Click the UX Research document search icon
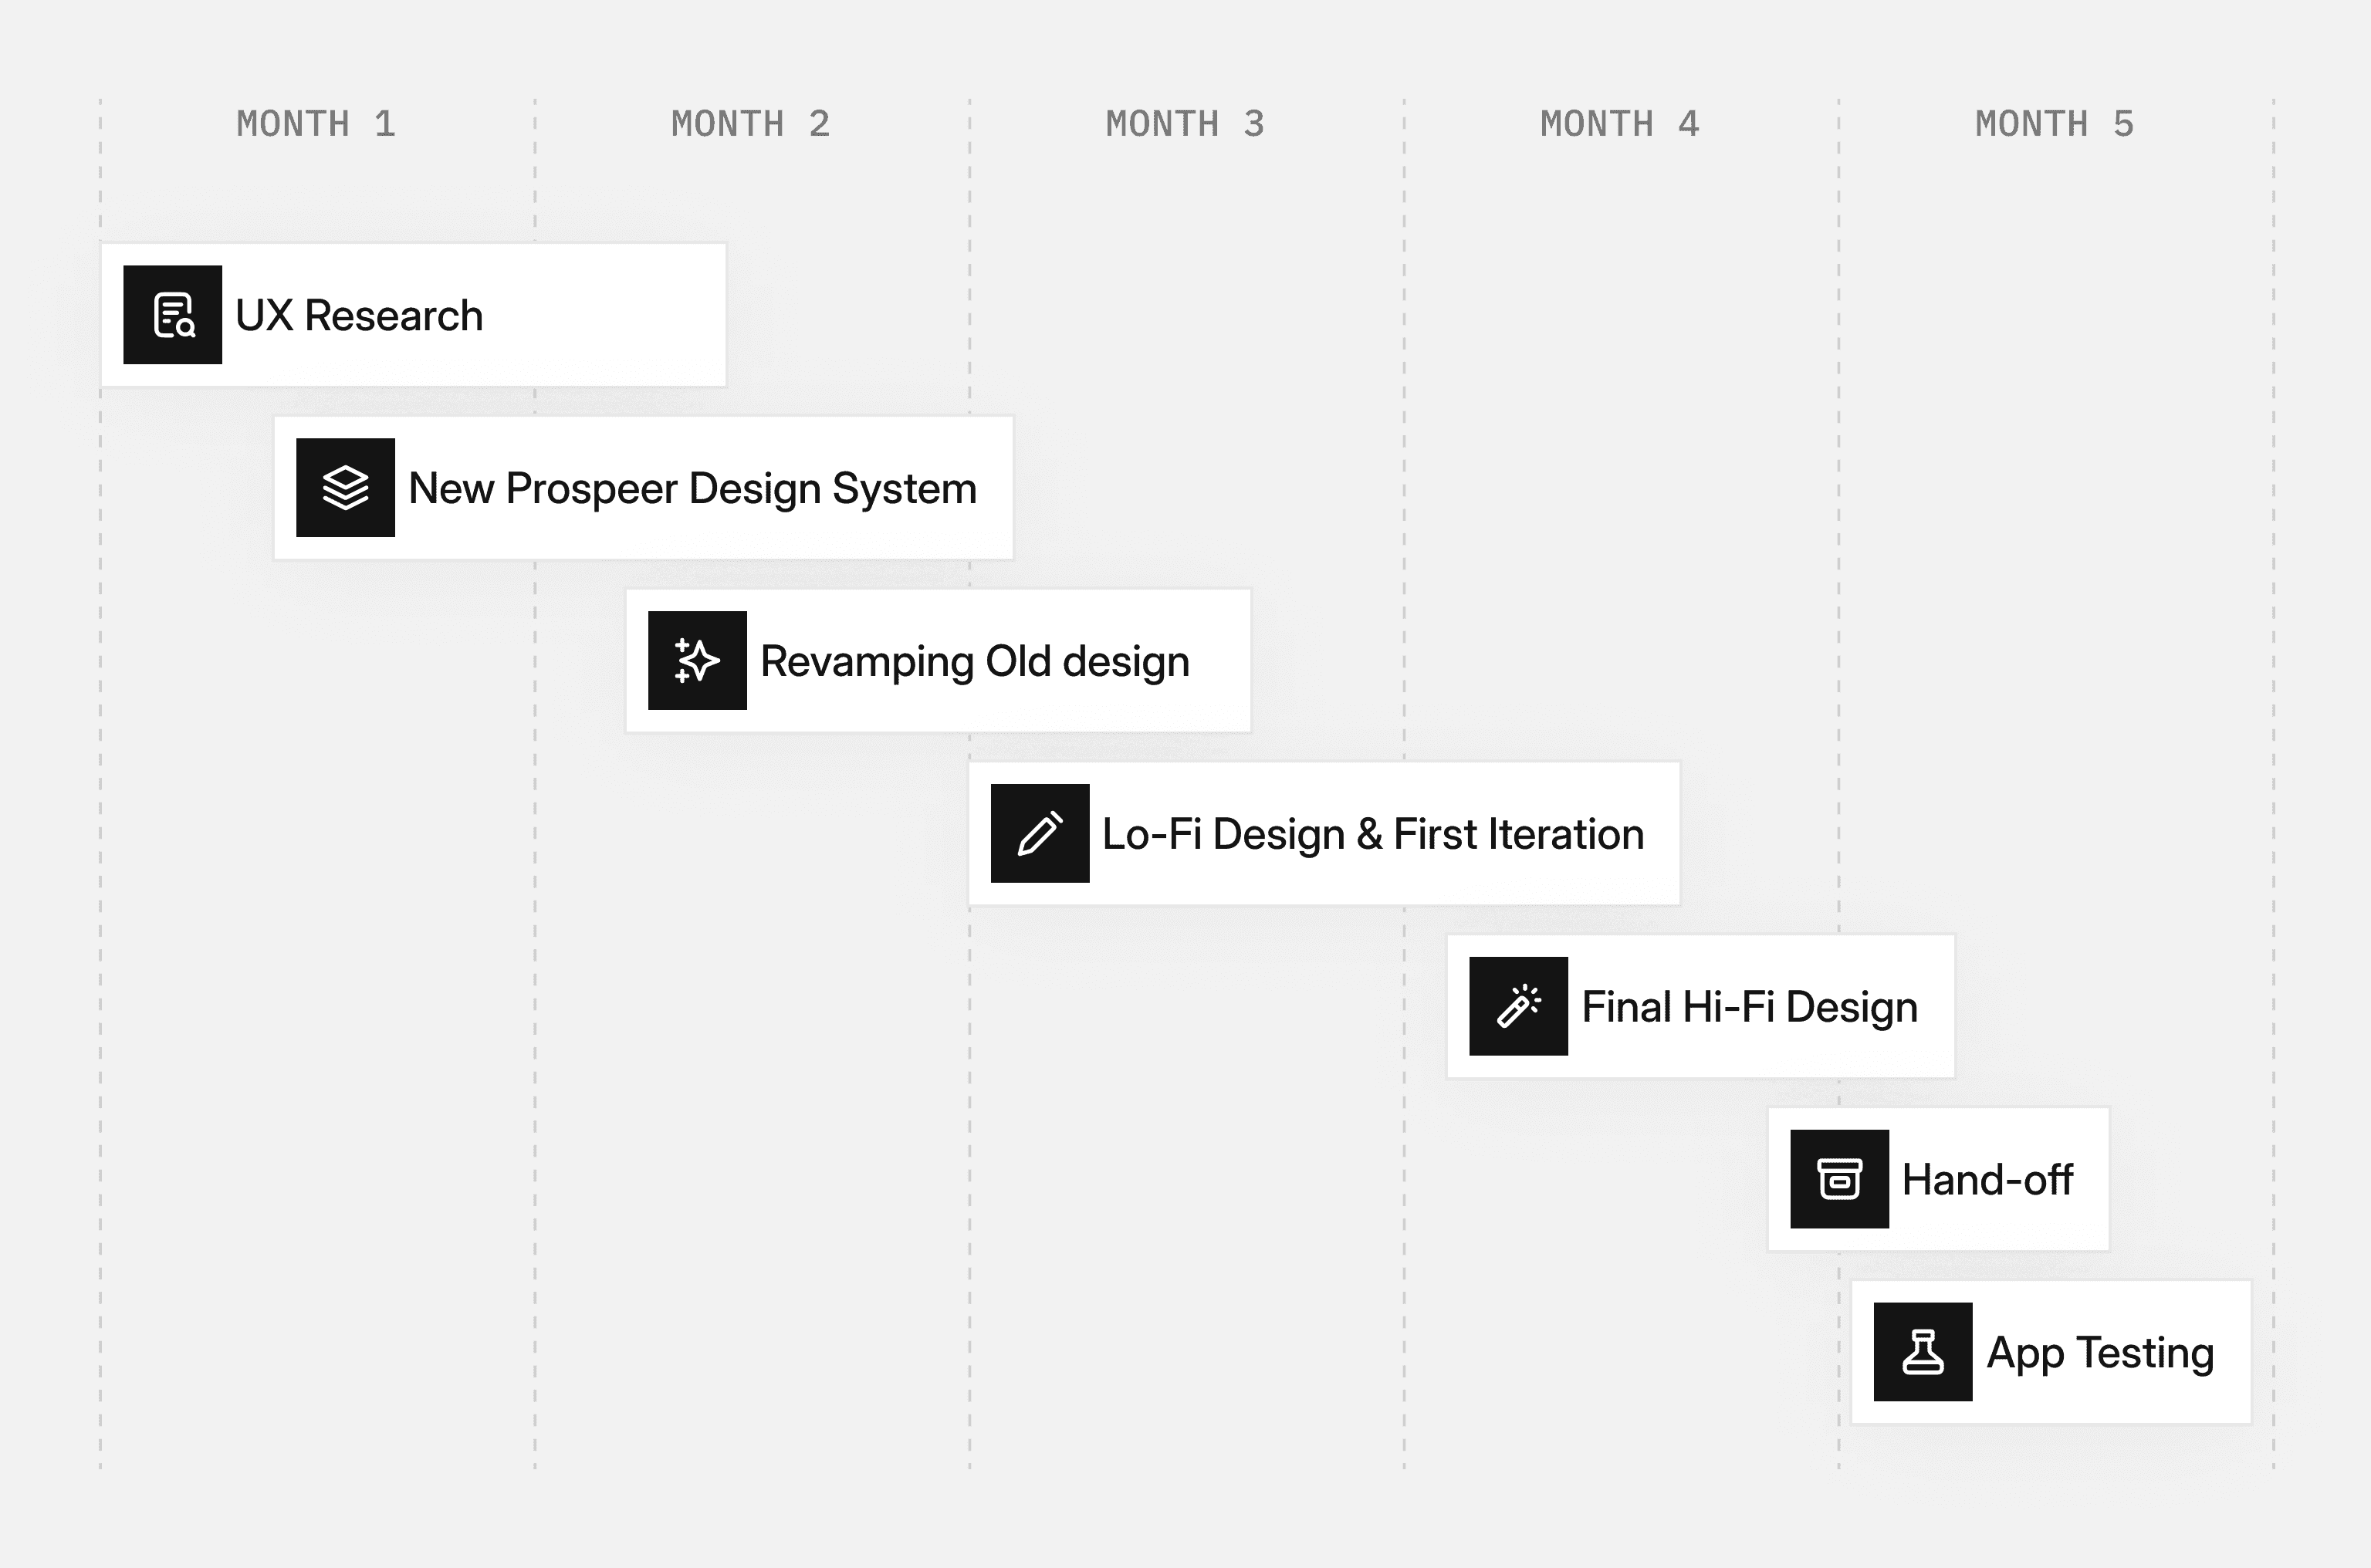This screenshot has width=2371, height=1568. tap(173, 315)
